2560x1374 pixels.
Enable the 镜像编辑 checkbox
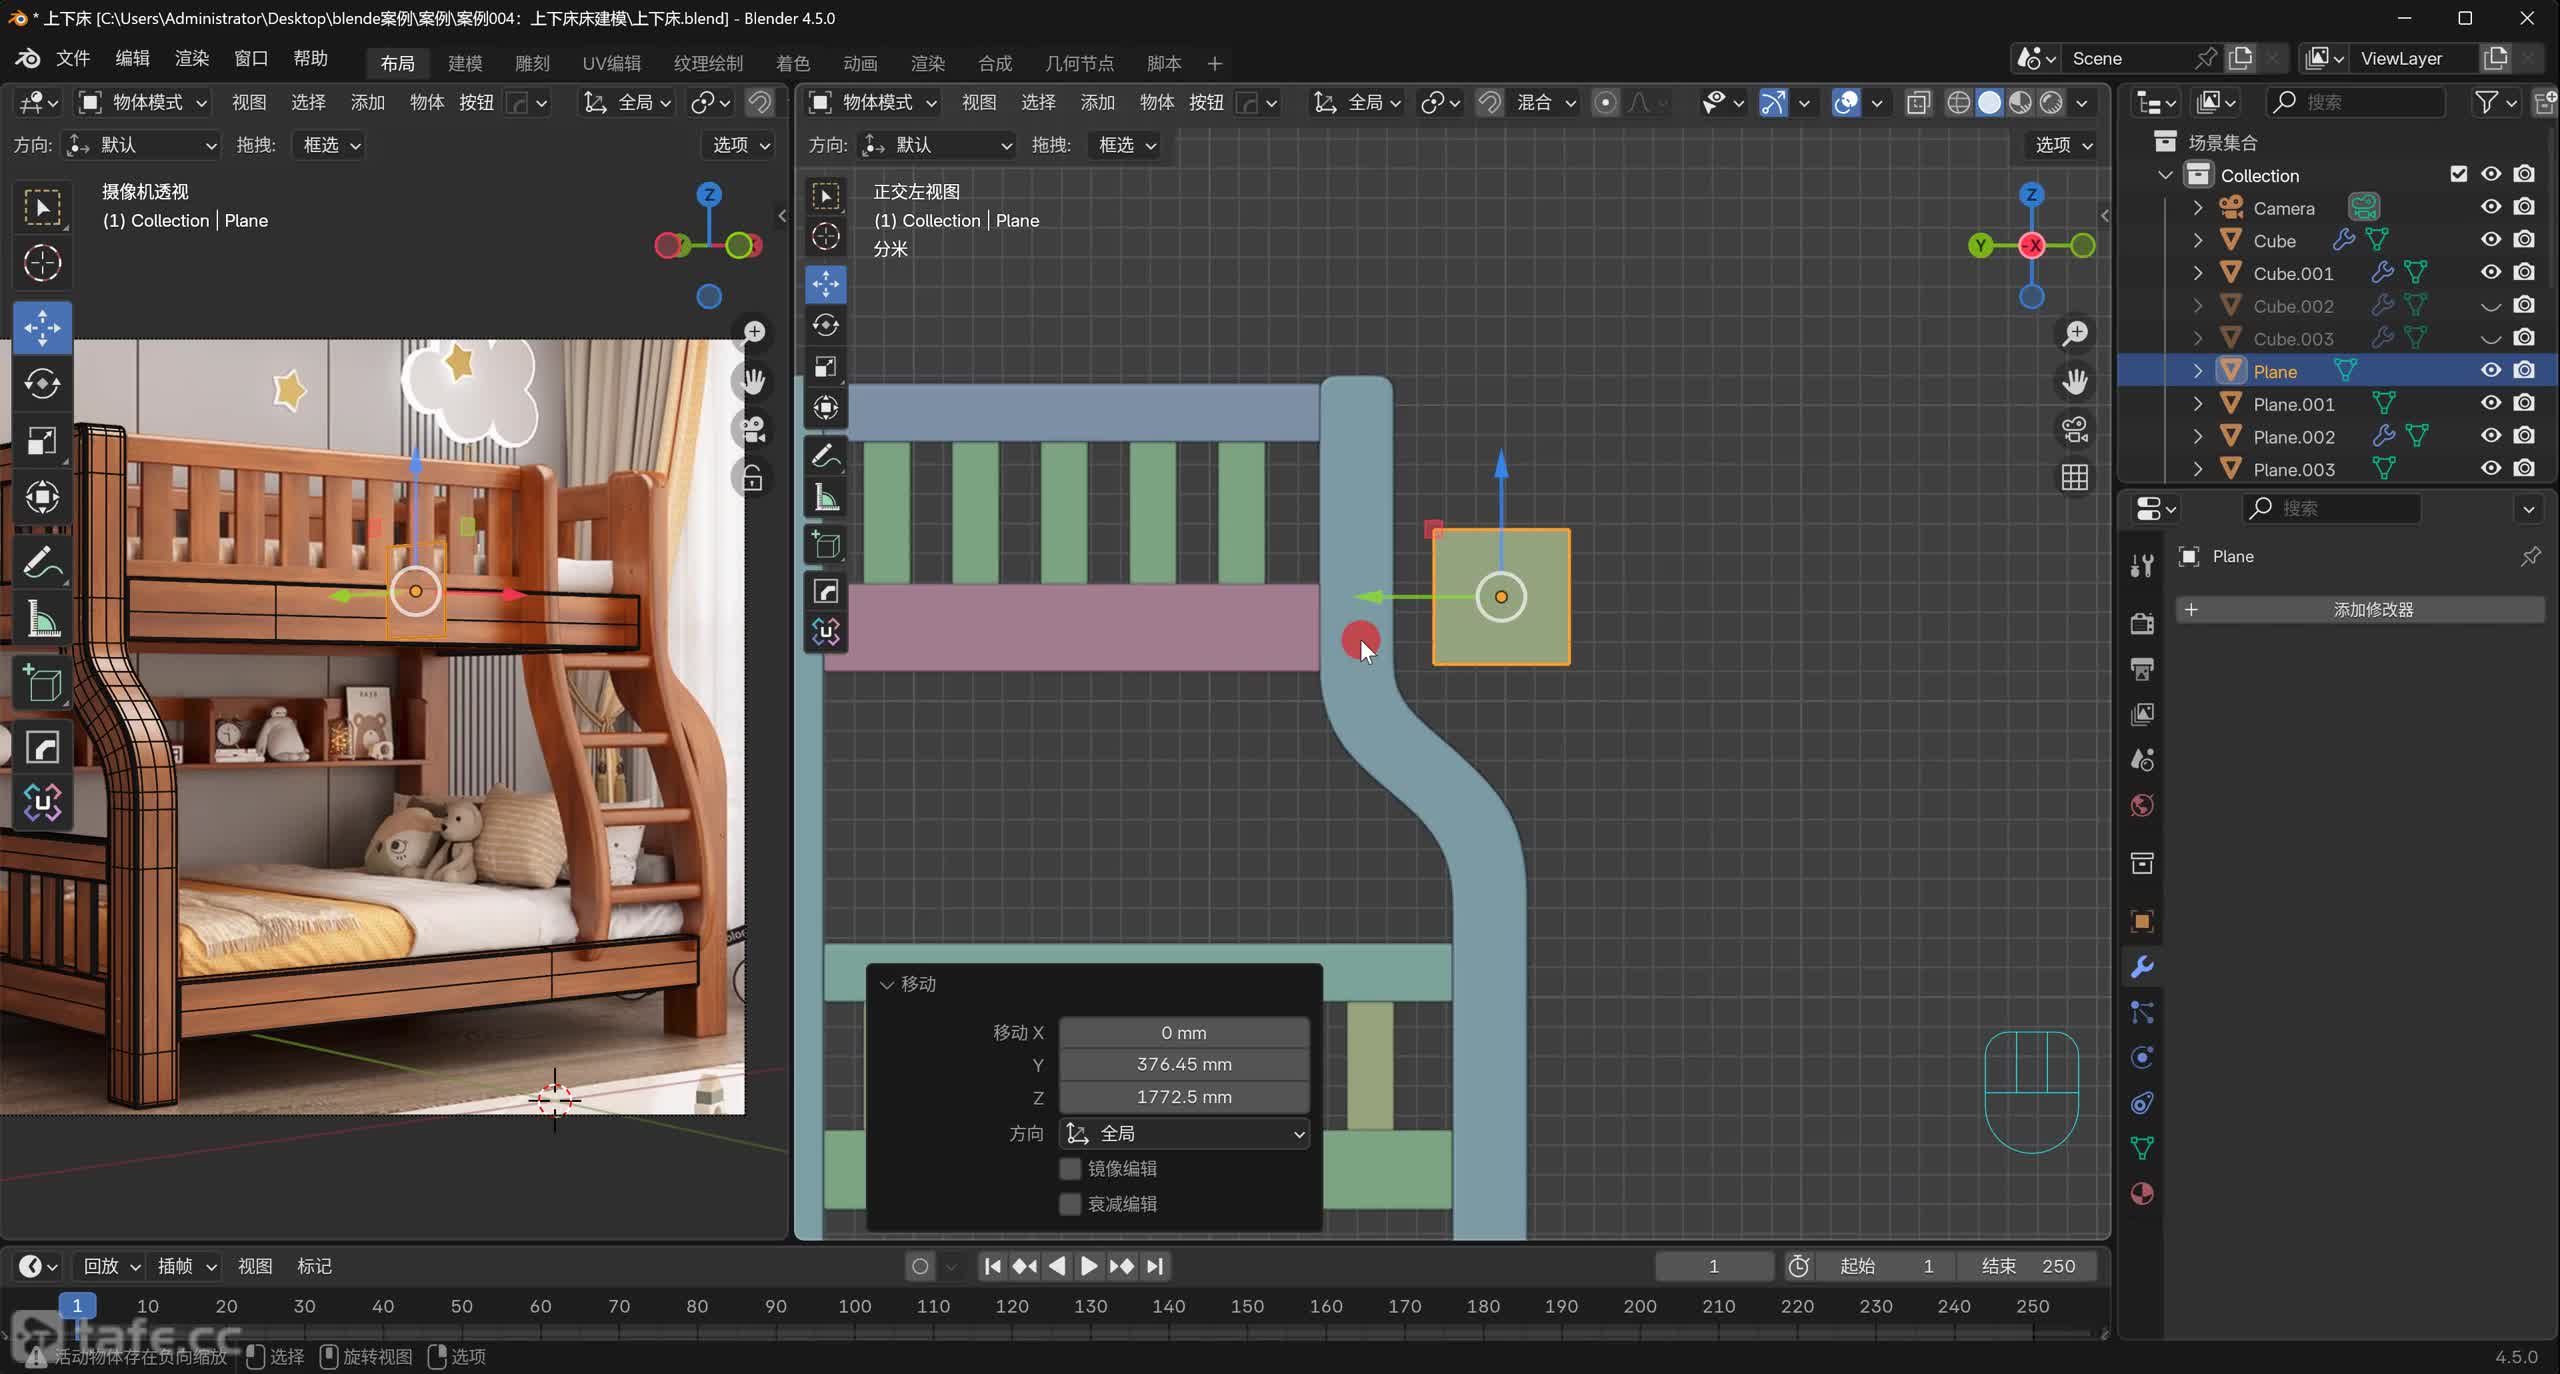(1070, 1168)
